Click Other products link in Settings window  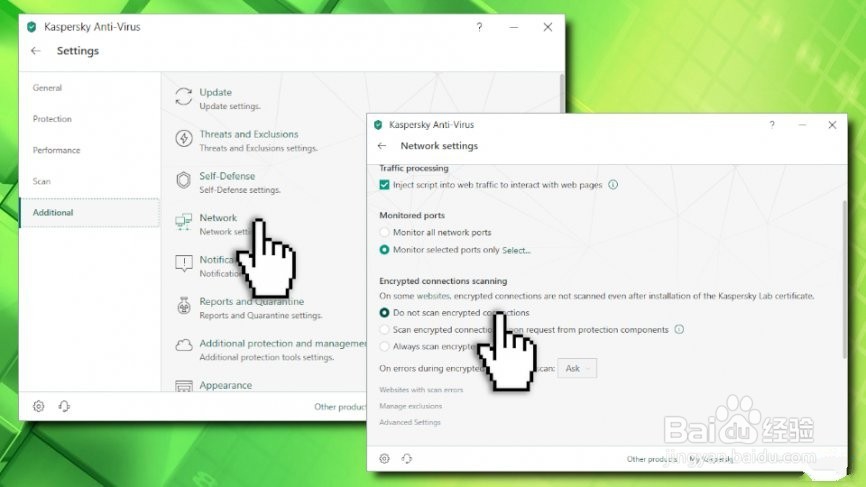[340, 407]
